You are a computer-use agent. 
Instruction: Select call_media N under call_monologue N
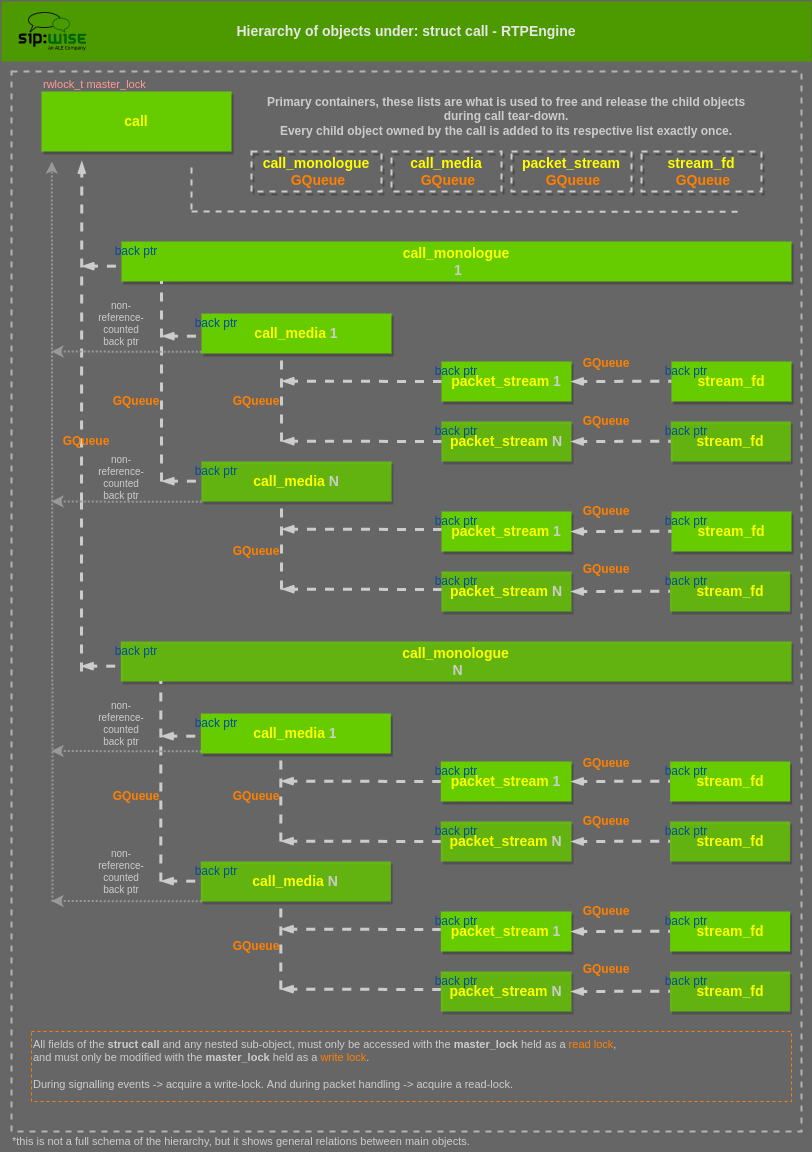tap(295, 881)
